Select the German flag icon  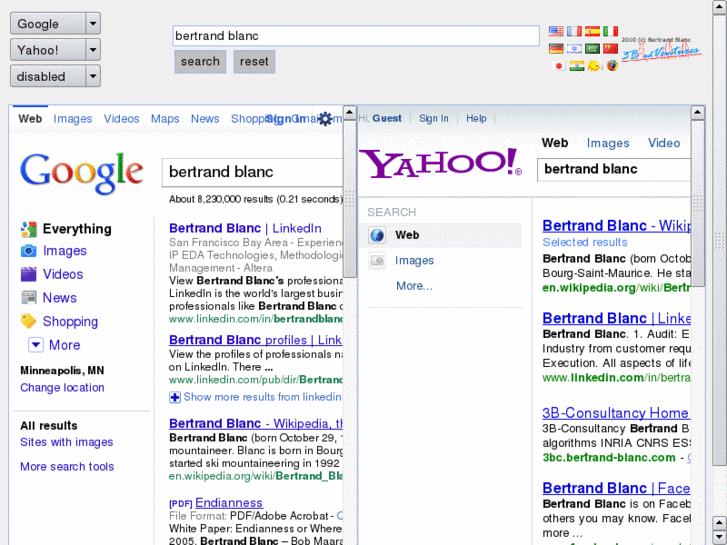(x=556, y=48)
